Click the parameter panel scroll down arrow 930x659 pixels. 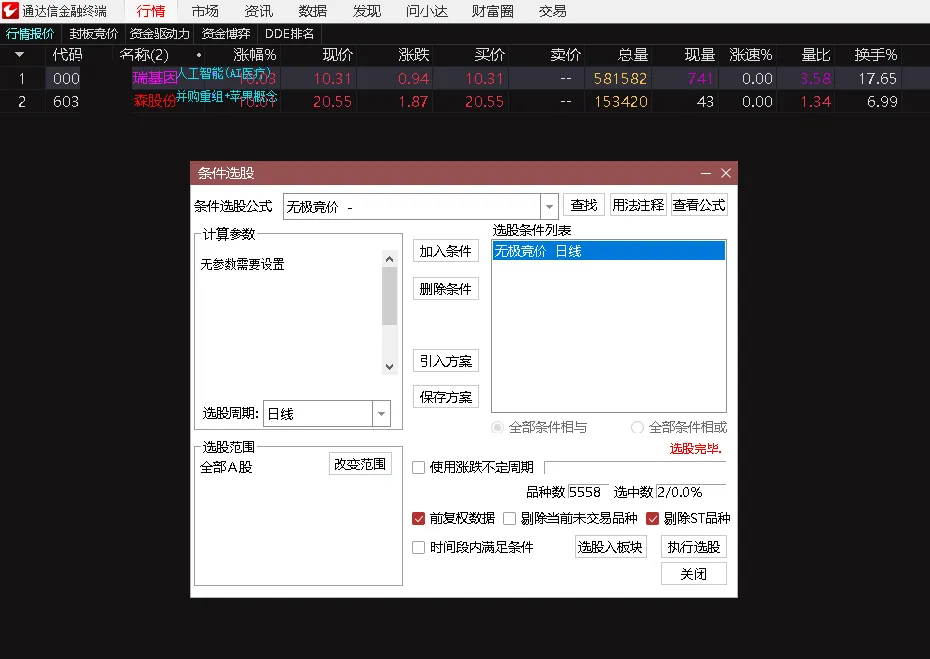(x=389, y=367)
